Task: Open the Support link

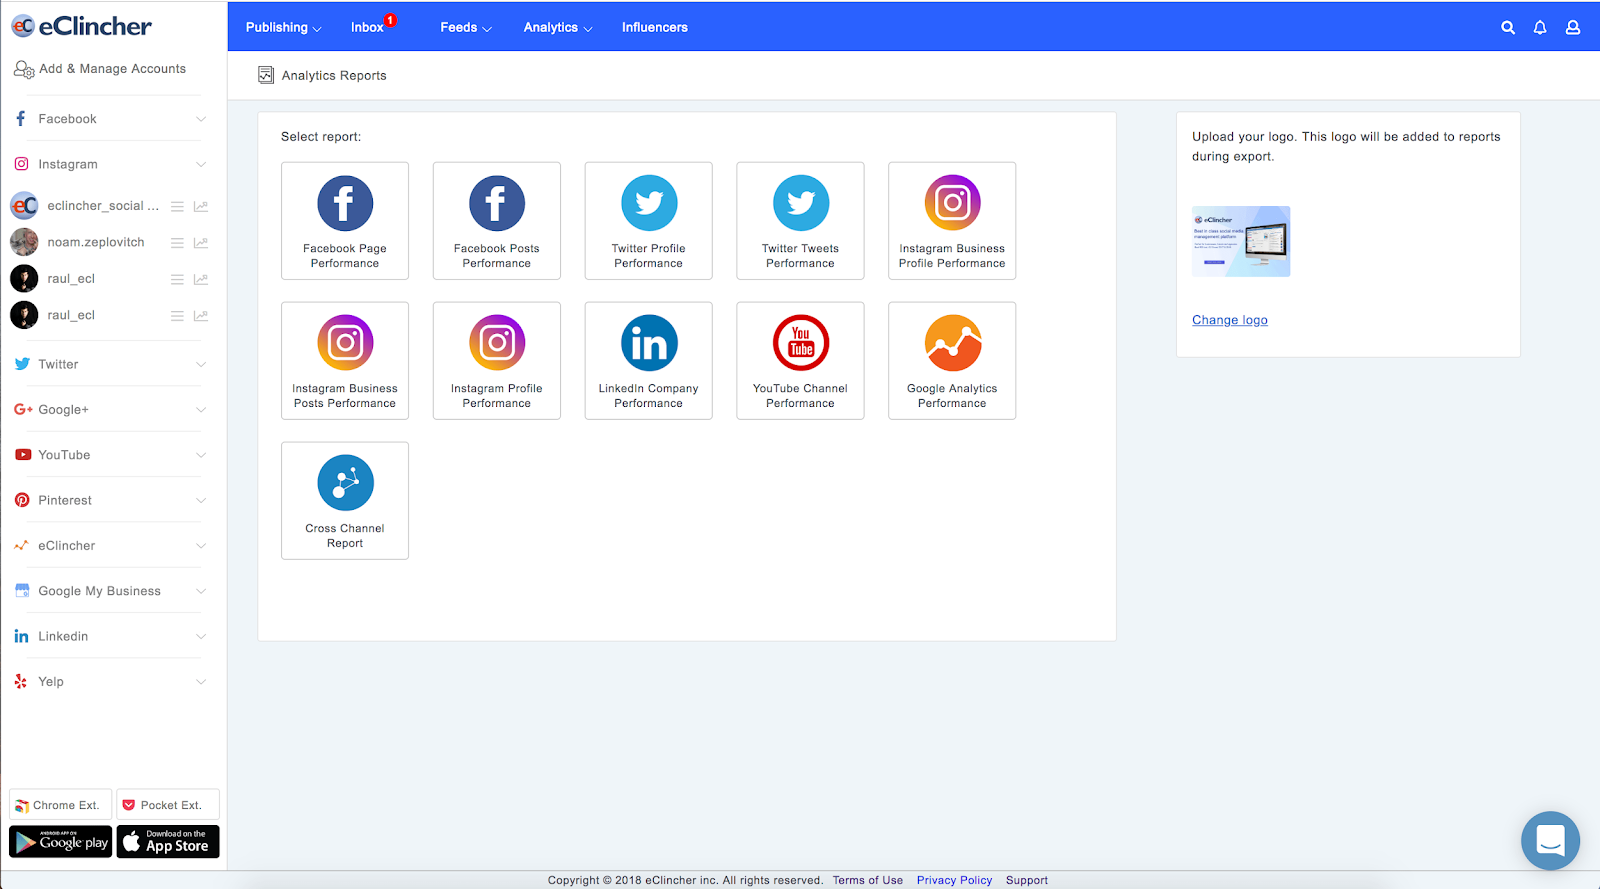Action: pos(1027,880)
